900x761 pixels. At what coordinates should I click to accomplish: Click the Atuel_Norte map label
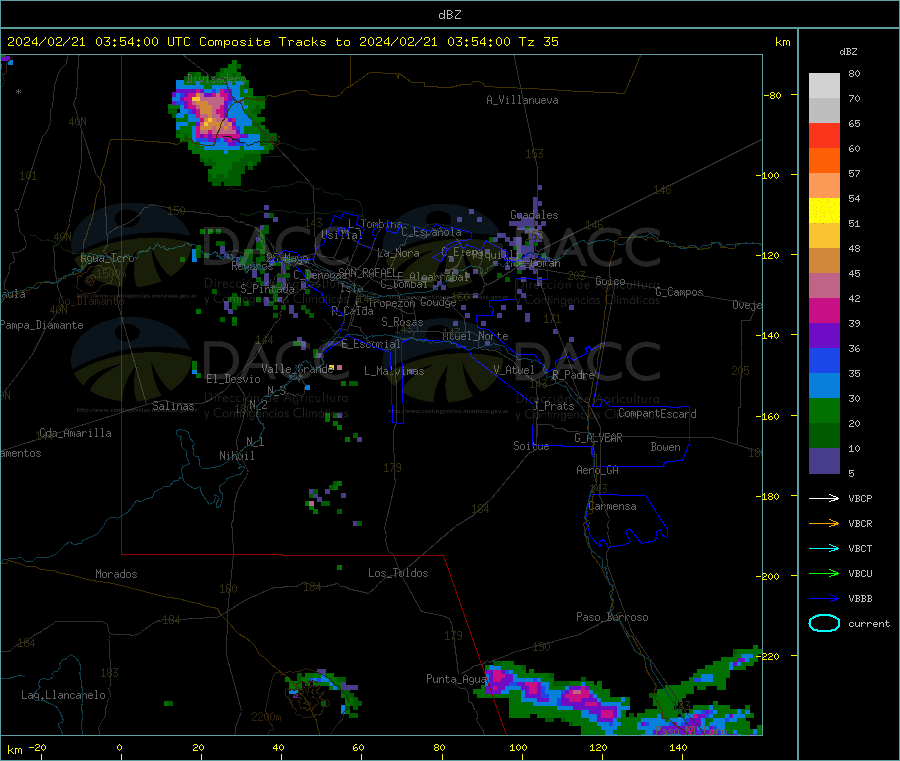(475, 336)
